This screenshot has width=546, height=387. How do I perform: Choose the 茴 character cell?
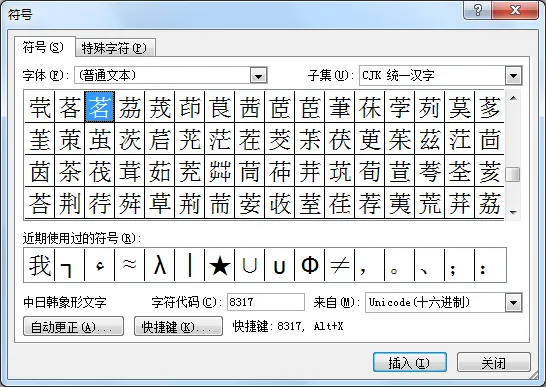[489, 139]
